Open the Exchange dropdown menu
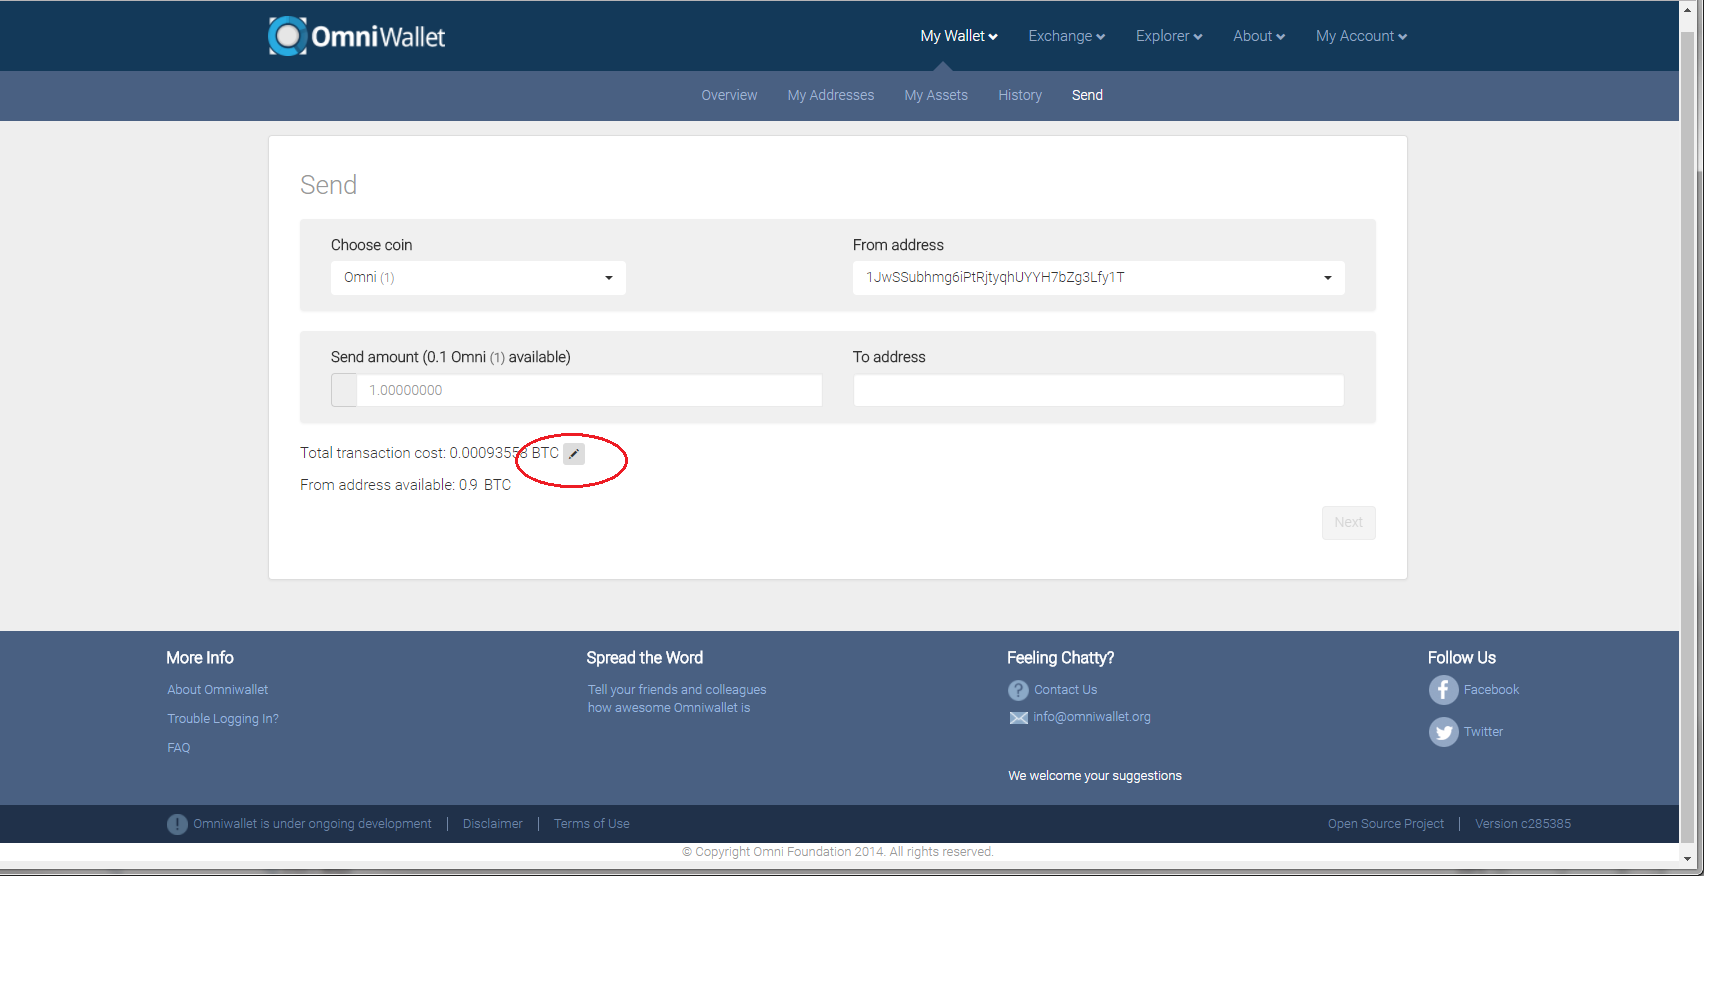 [x=1066, y=36]
